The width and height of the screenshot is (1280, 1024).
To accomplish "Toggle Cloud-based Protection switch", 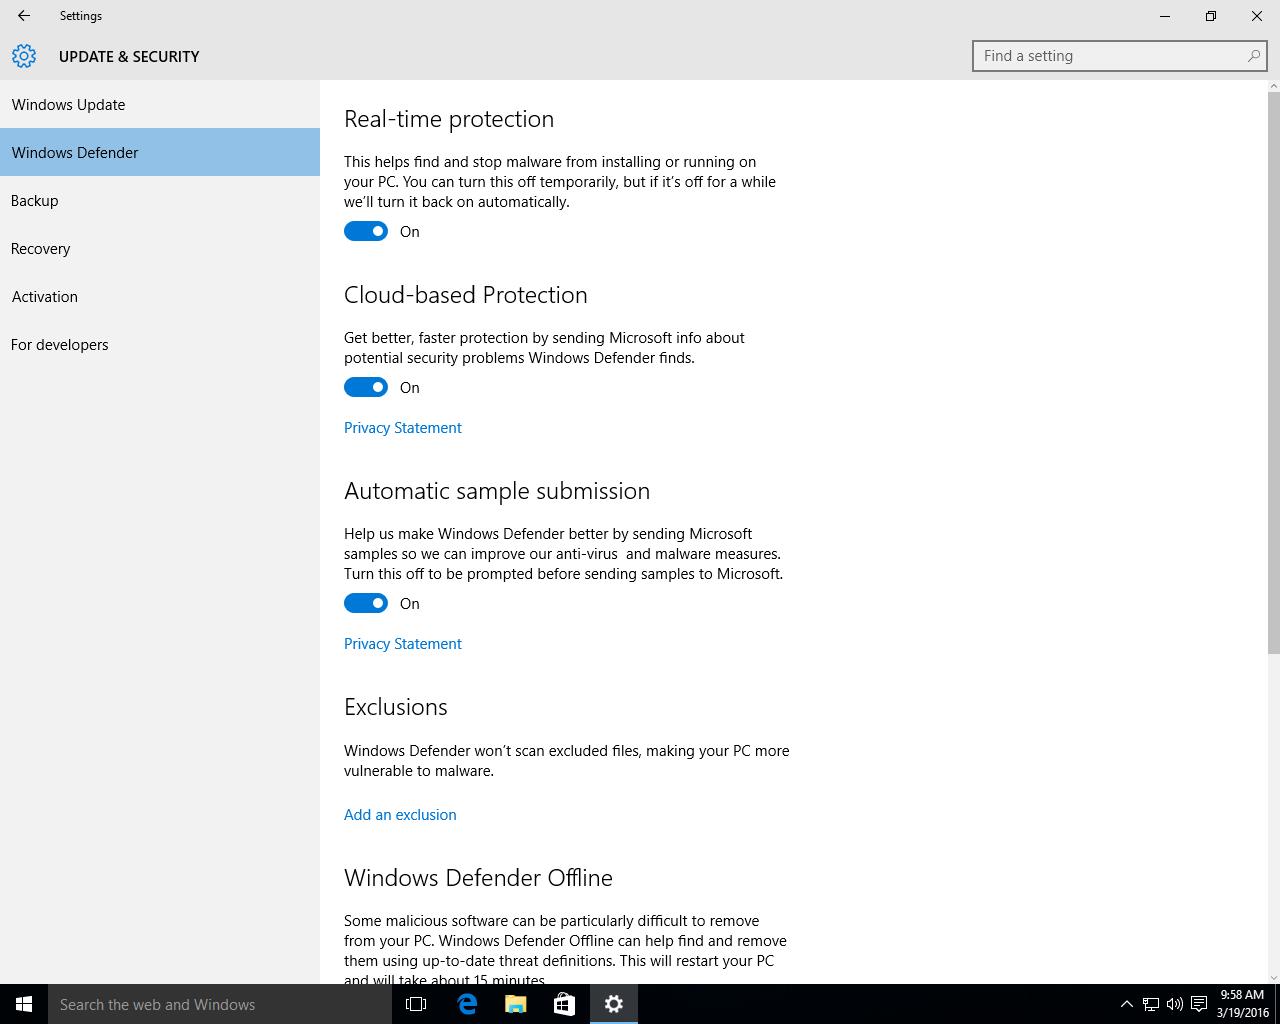I will (x=366, y=387).
